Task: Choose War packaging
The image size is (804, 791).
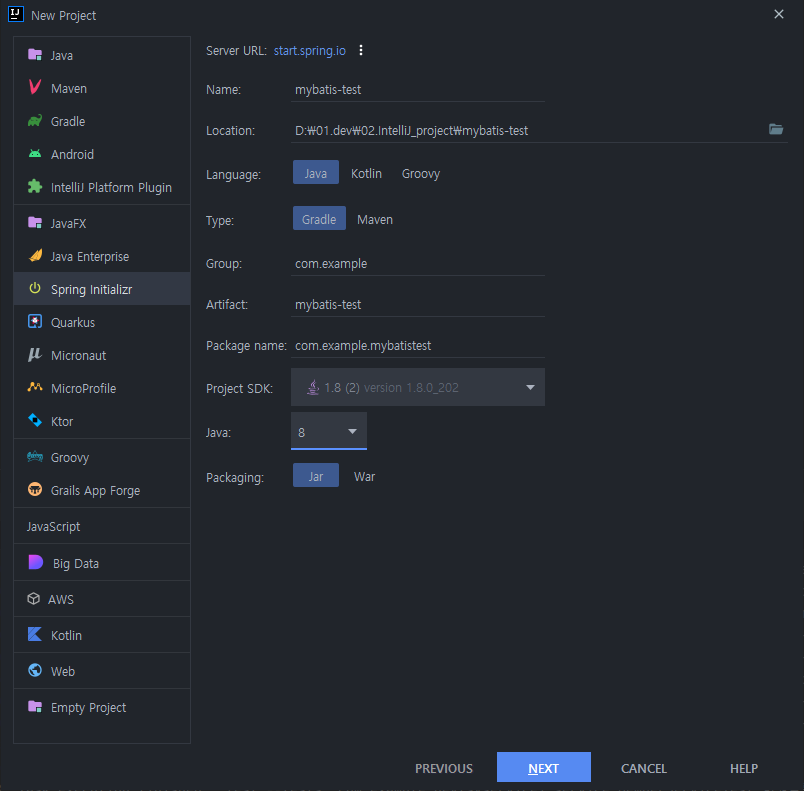Action: (x=365, y=477)
